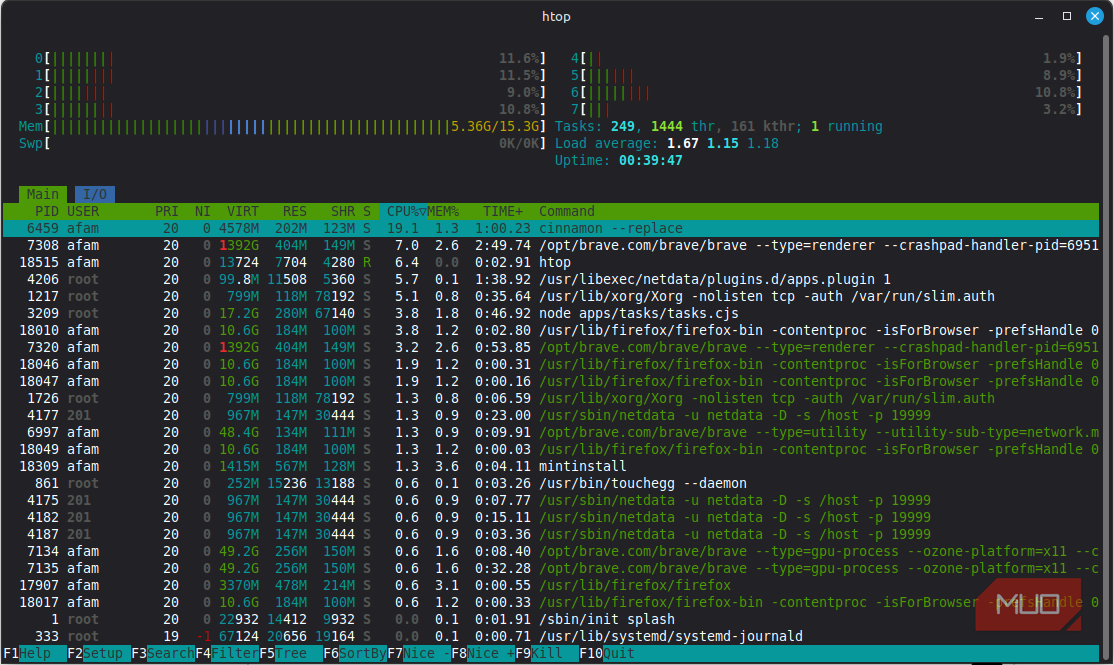The image size is (1114, 665).
Task: Select the systemd-journald process row
Action: (551, 636)
